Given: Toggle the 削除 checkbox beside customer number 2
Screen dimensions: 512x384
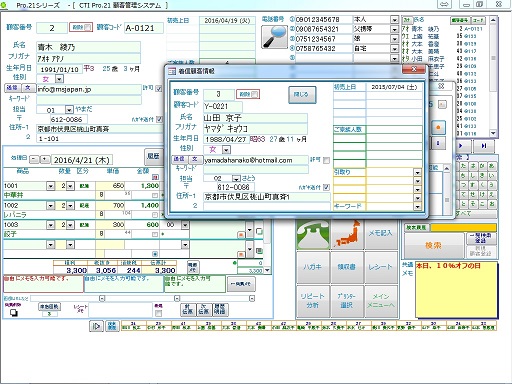Looking at the screenshot, I should 87,28.
